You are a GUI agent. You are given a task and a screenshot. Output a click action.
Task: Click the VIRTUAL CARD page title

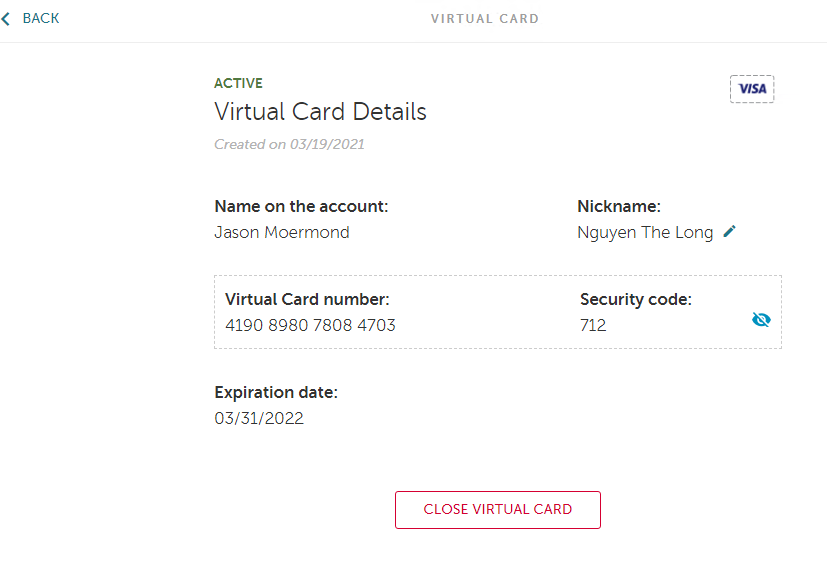[x=485, y=19]
